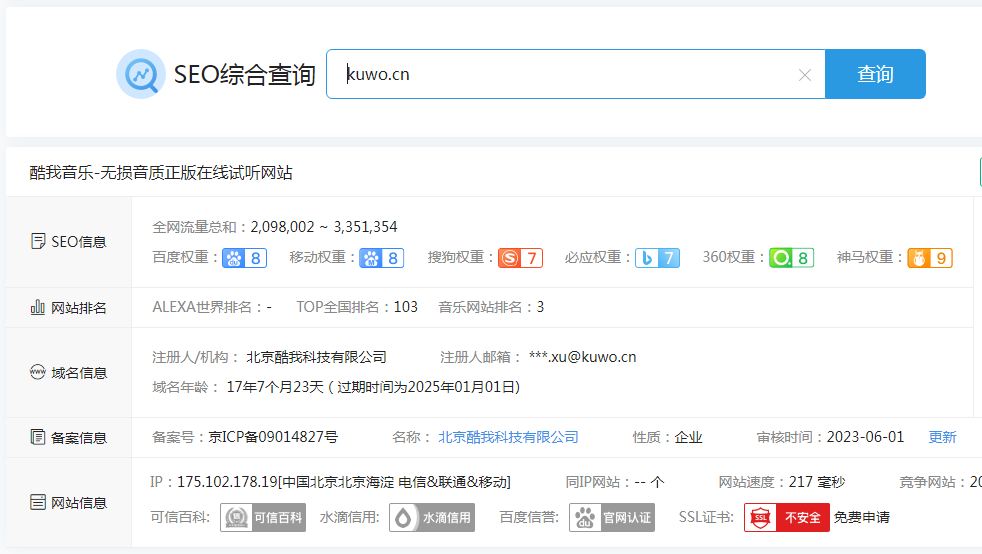The height and width of the screenshot is (554, 982).
Task: Open the blue 北京酷我科技有限公司 company link
Action: tap(509, 437)
